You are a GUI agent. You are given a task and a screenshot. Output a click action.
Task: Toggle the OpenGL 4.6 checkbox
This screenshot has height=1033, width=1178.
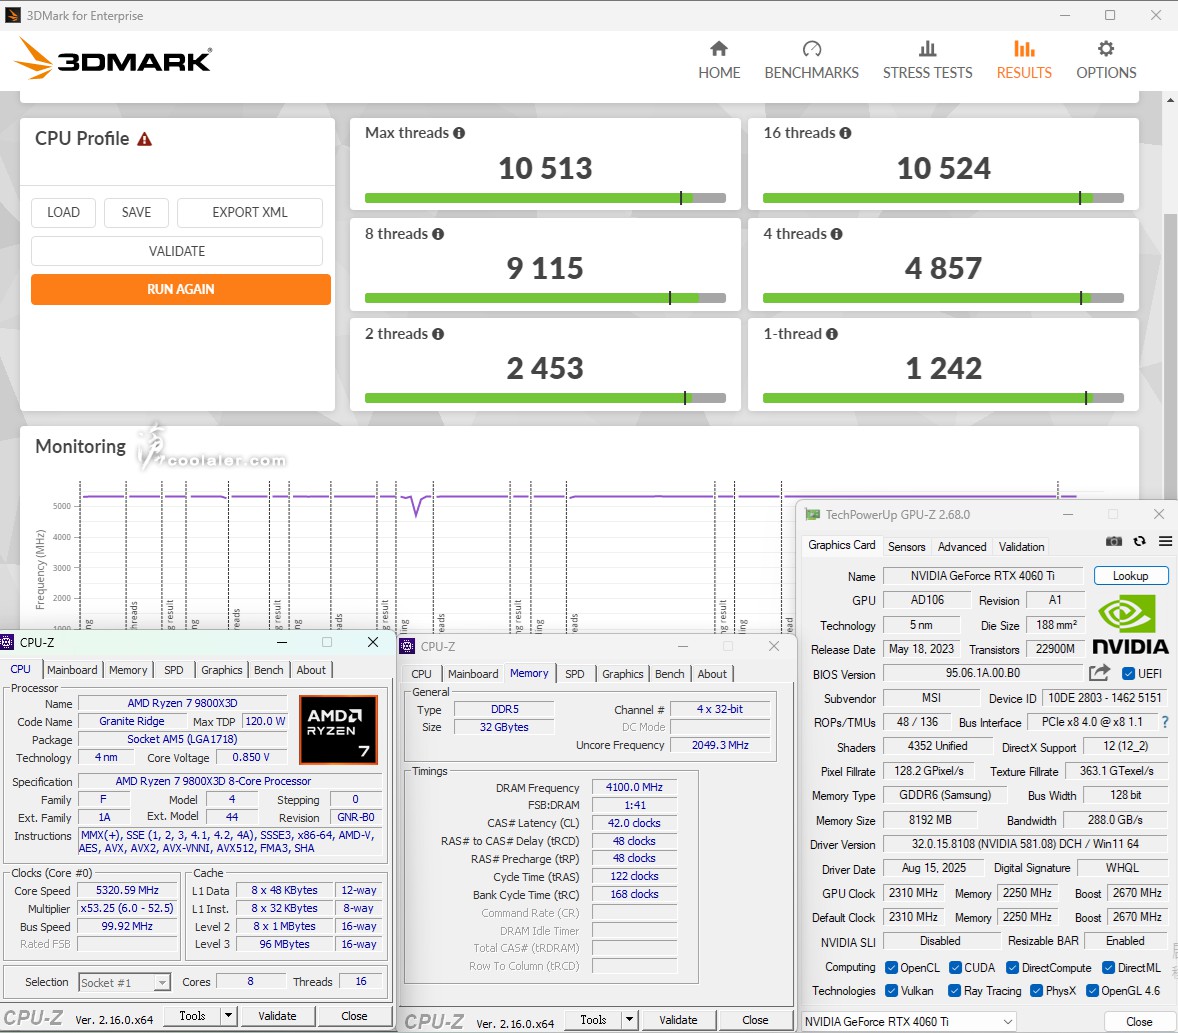tap(1093, 991)
